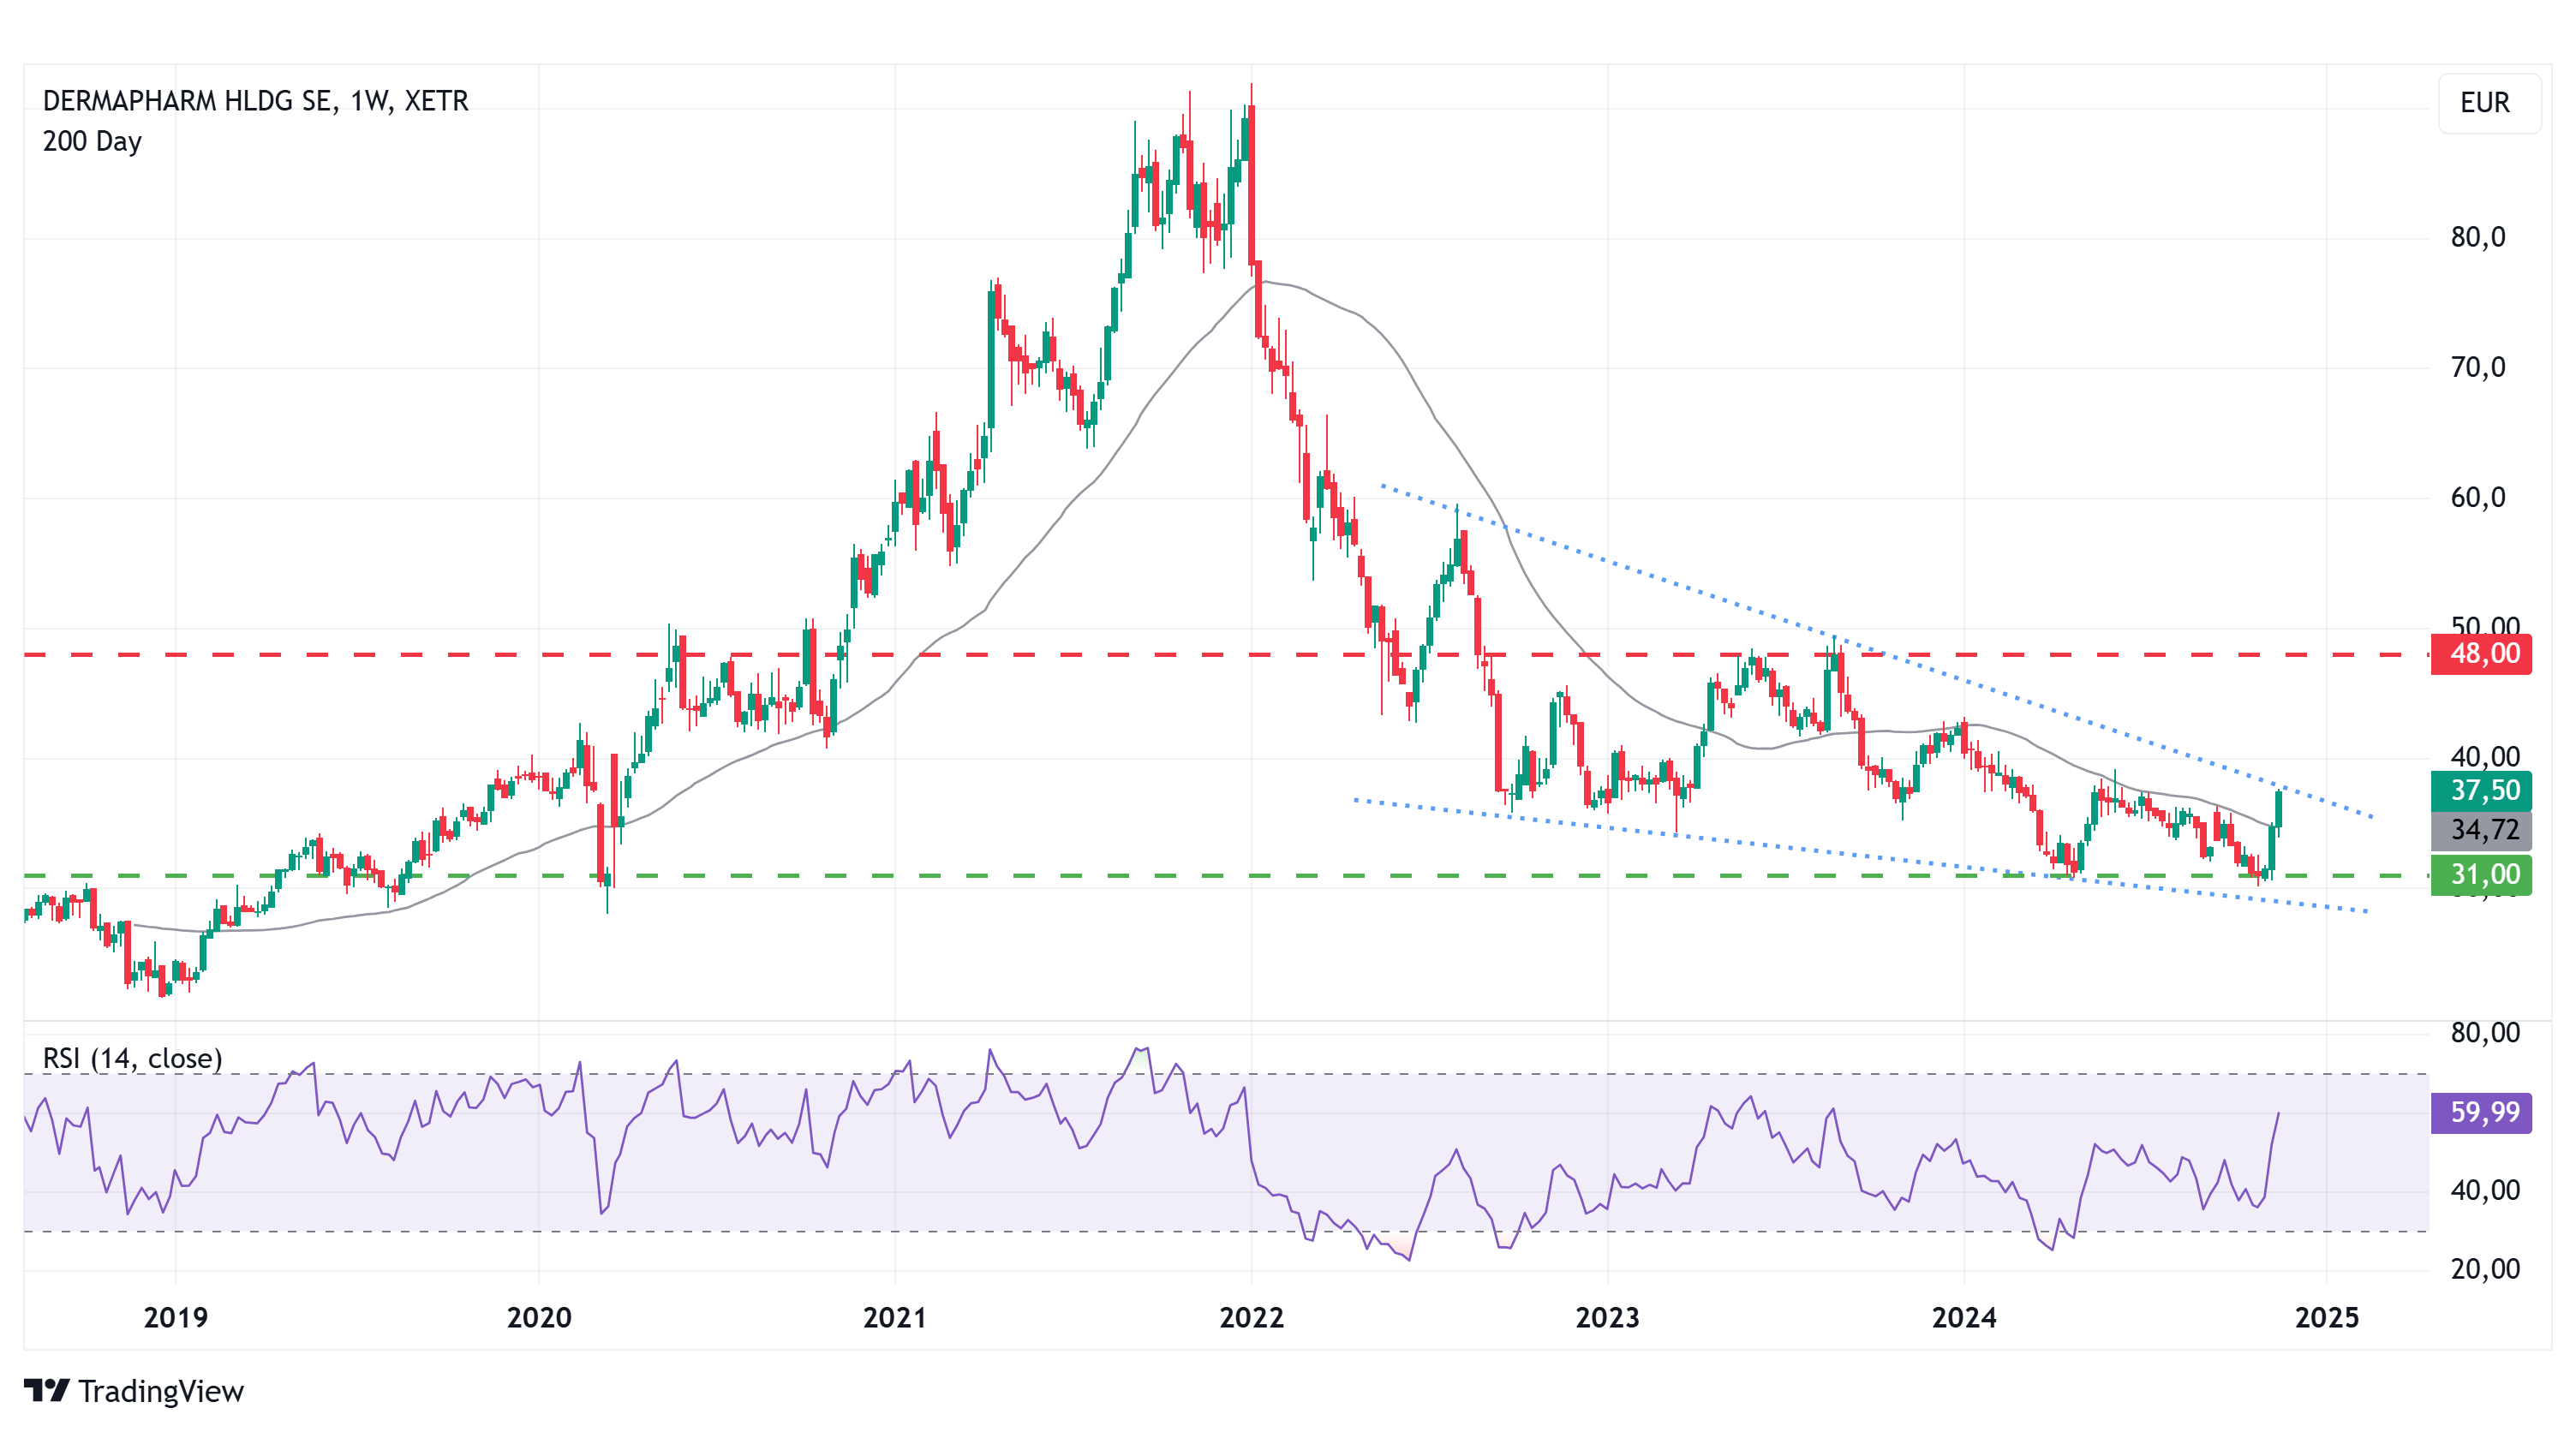Image resolution: width=2576 pixels, height=1432 pixels.
Task: Click the 200 Day indicator label
Action: pyautogui.click(x=92, y=141)
